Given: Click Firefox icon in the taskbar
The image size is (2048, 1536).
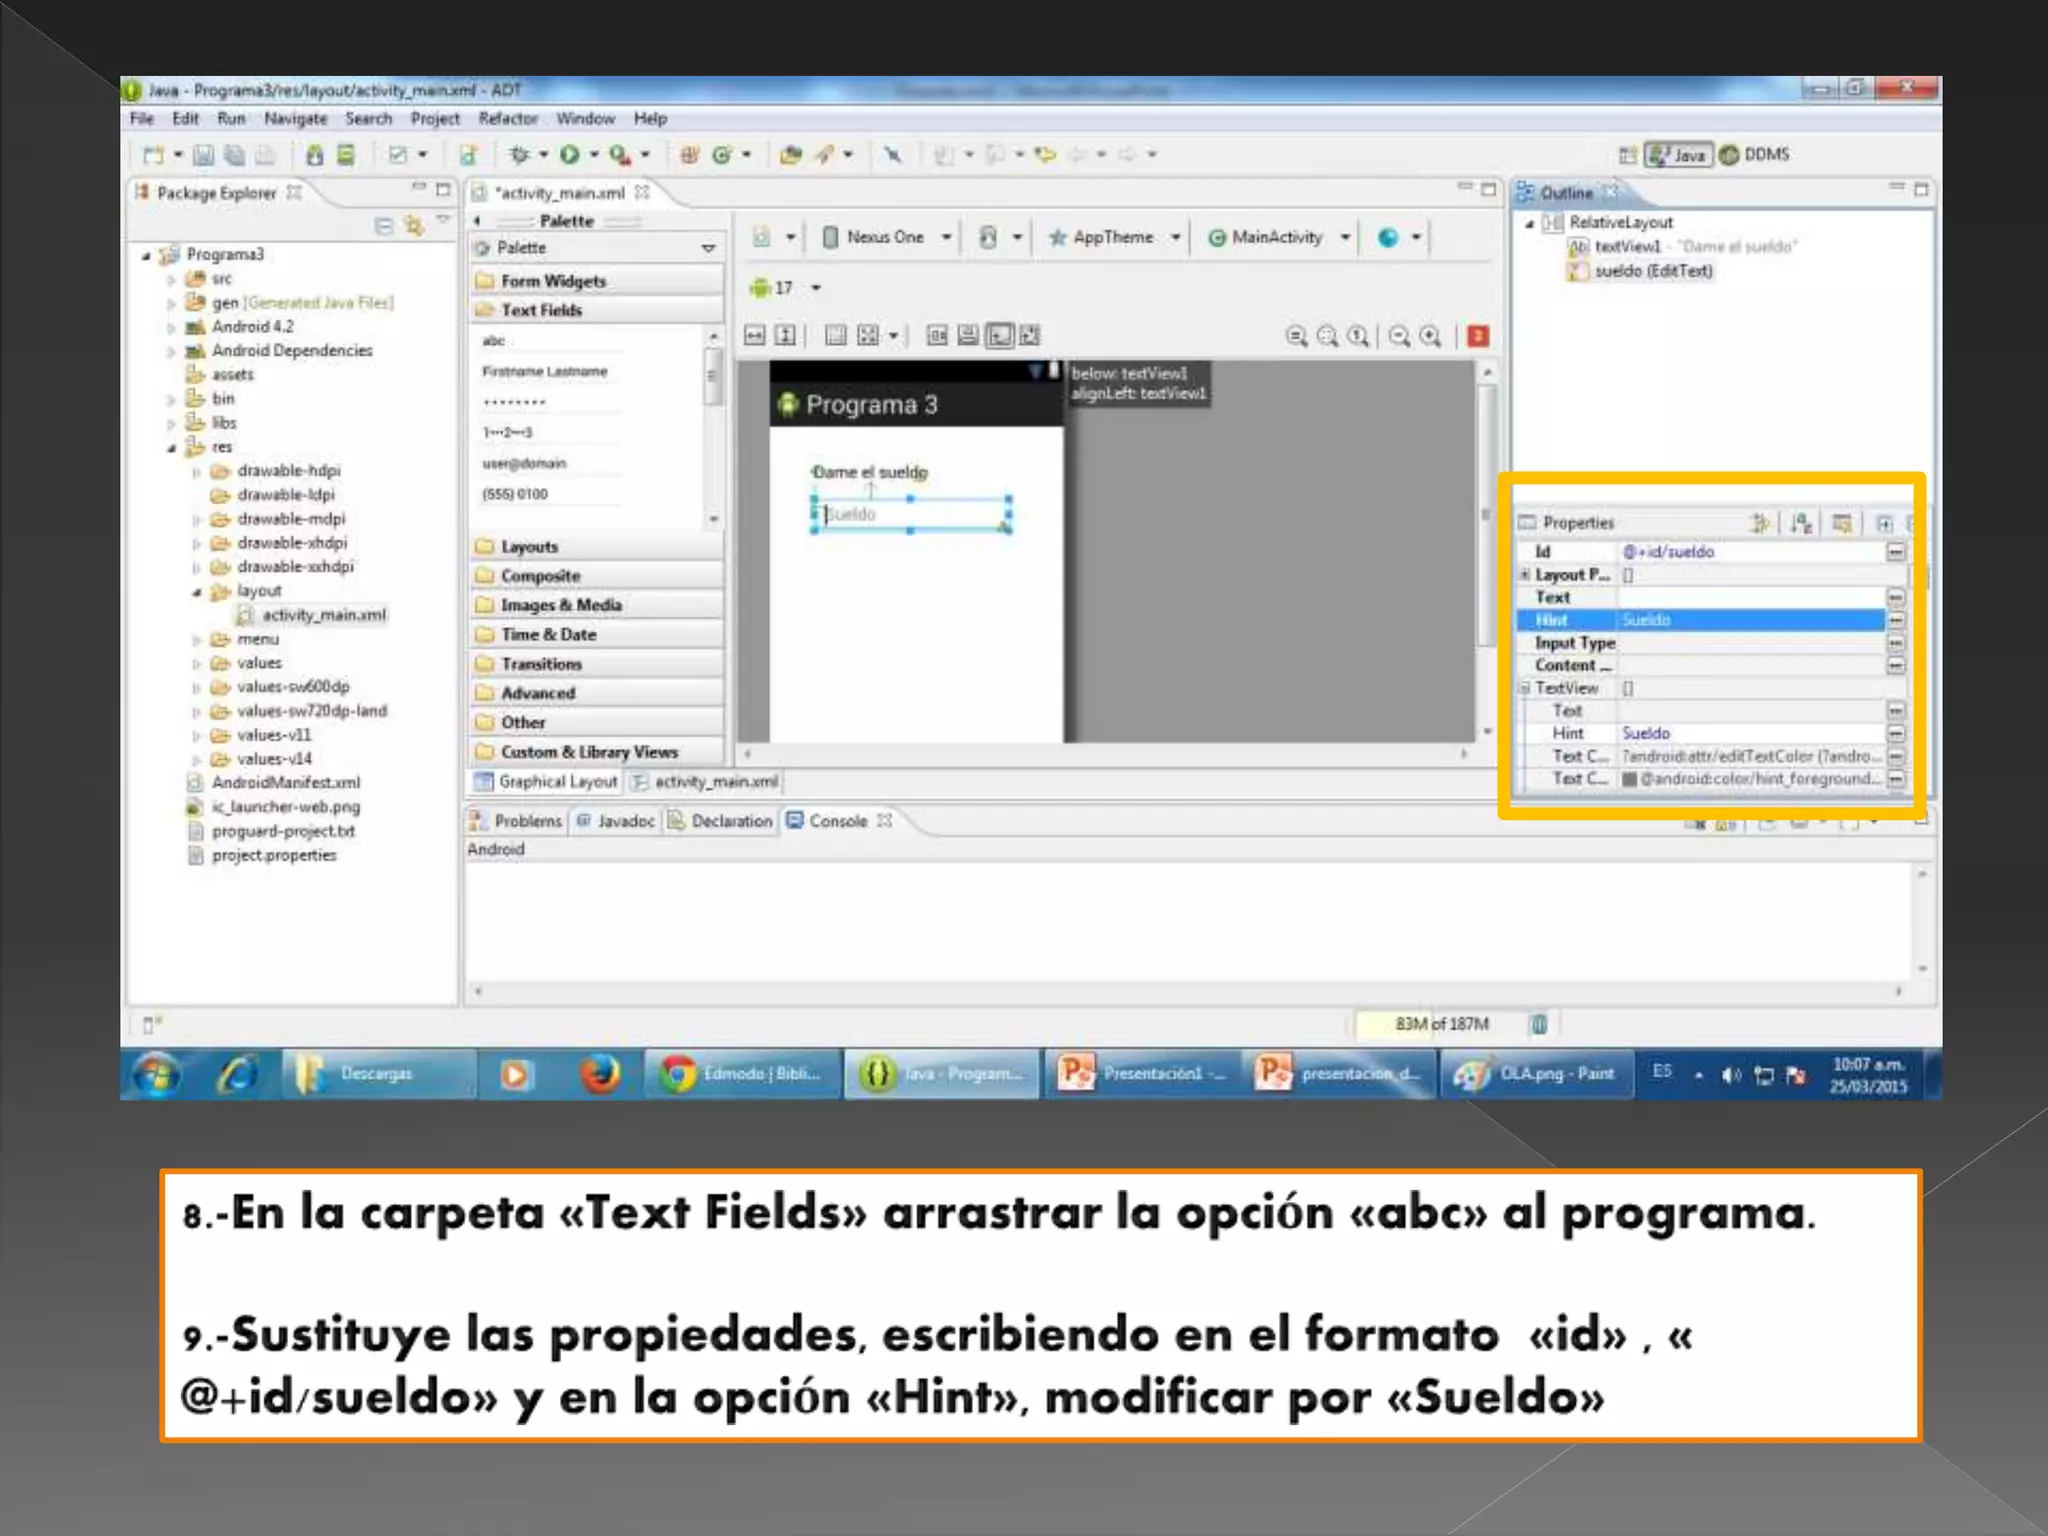Looking at the screenshot, I should coord(600,1074).
